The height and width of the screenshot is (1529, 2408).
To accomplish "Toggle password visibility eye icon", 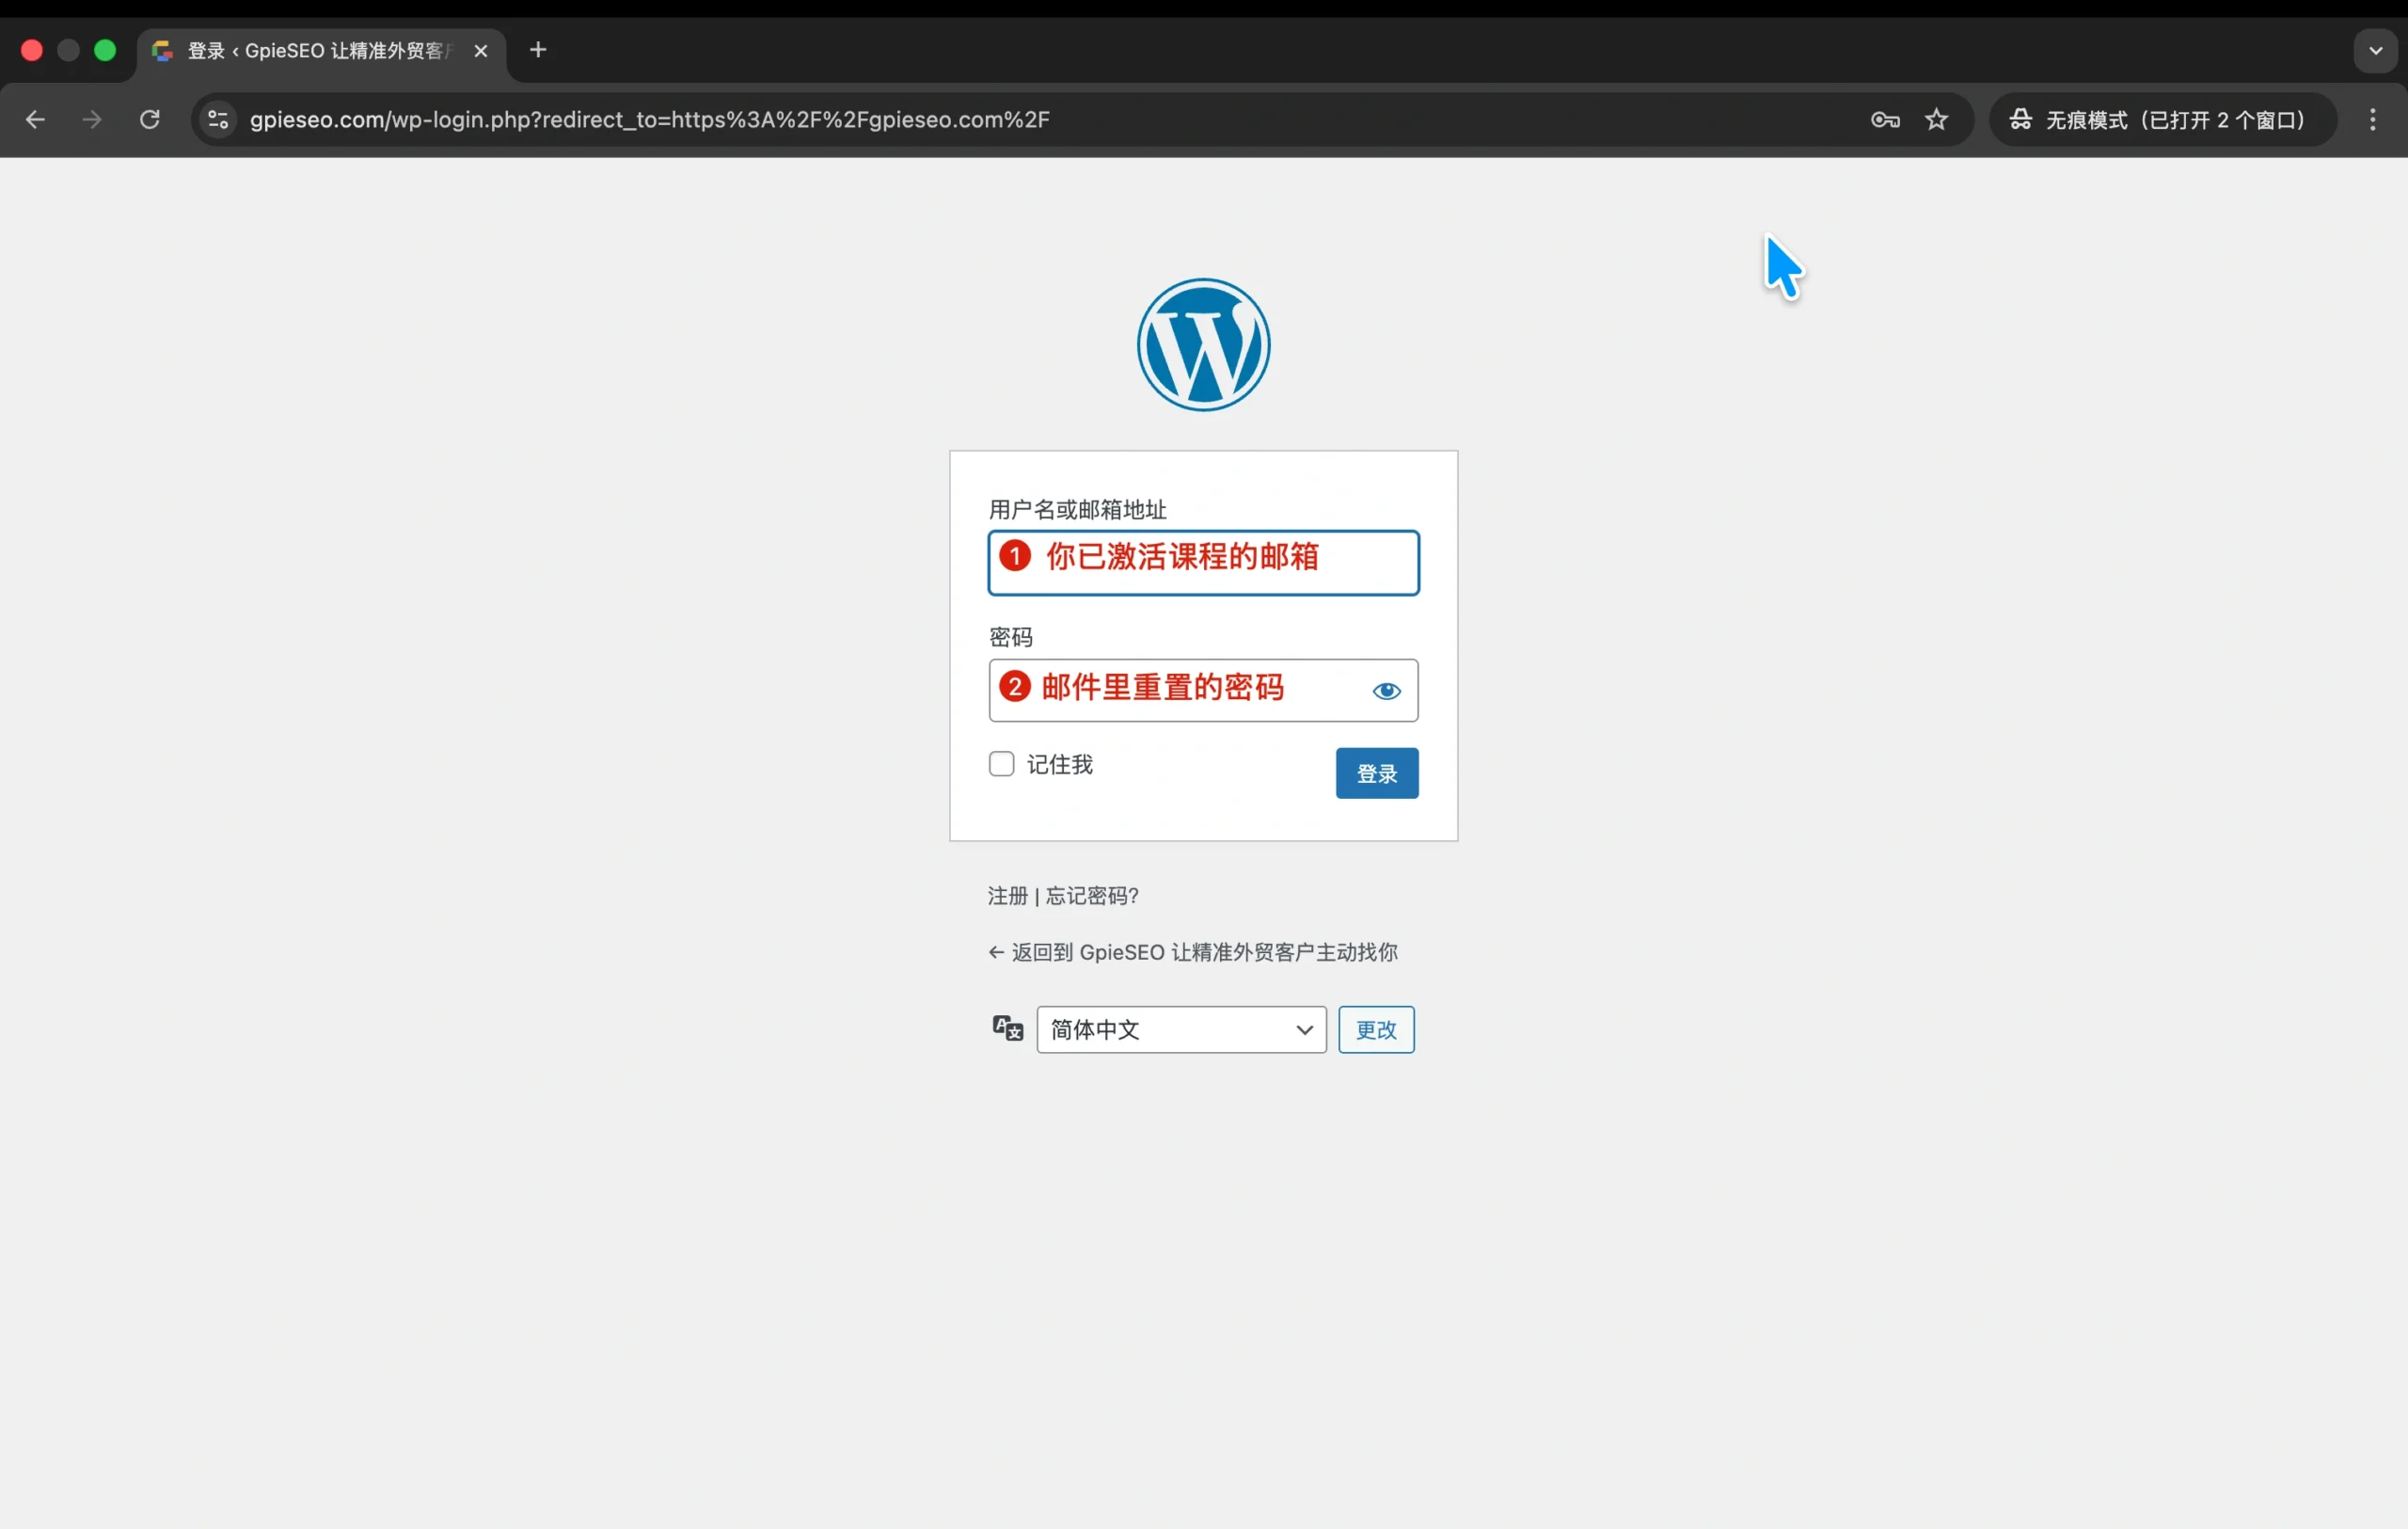I will tap(1386, 691).
